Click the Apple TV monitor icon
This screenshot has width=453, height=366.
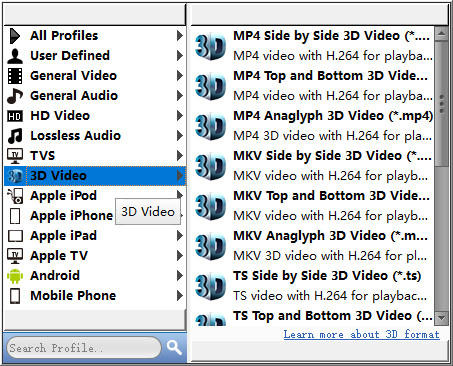point(15,256)
